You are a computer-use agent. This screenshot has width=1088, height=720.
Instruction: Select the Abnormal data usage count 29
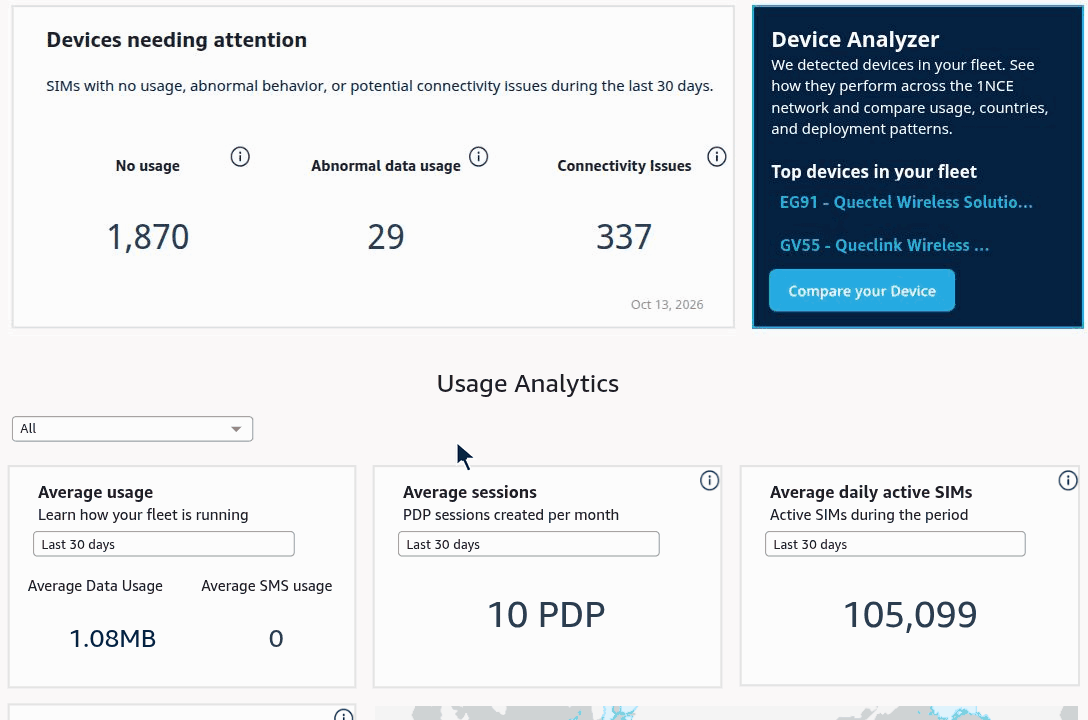pos(386,237)
